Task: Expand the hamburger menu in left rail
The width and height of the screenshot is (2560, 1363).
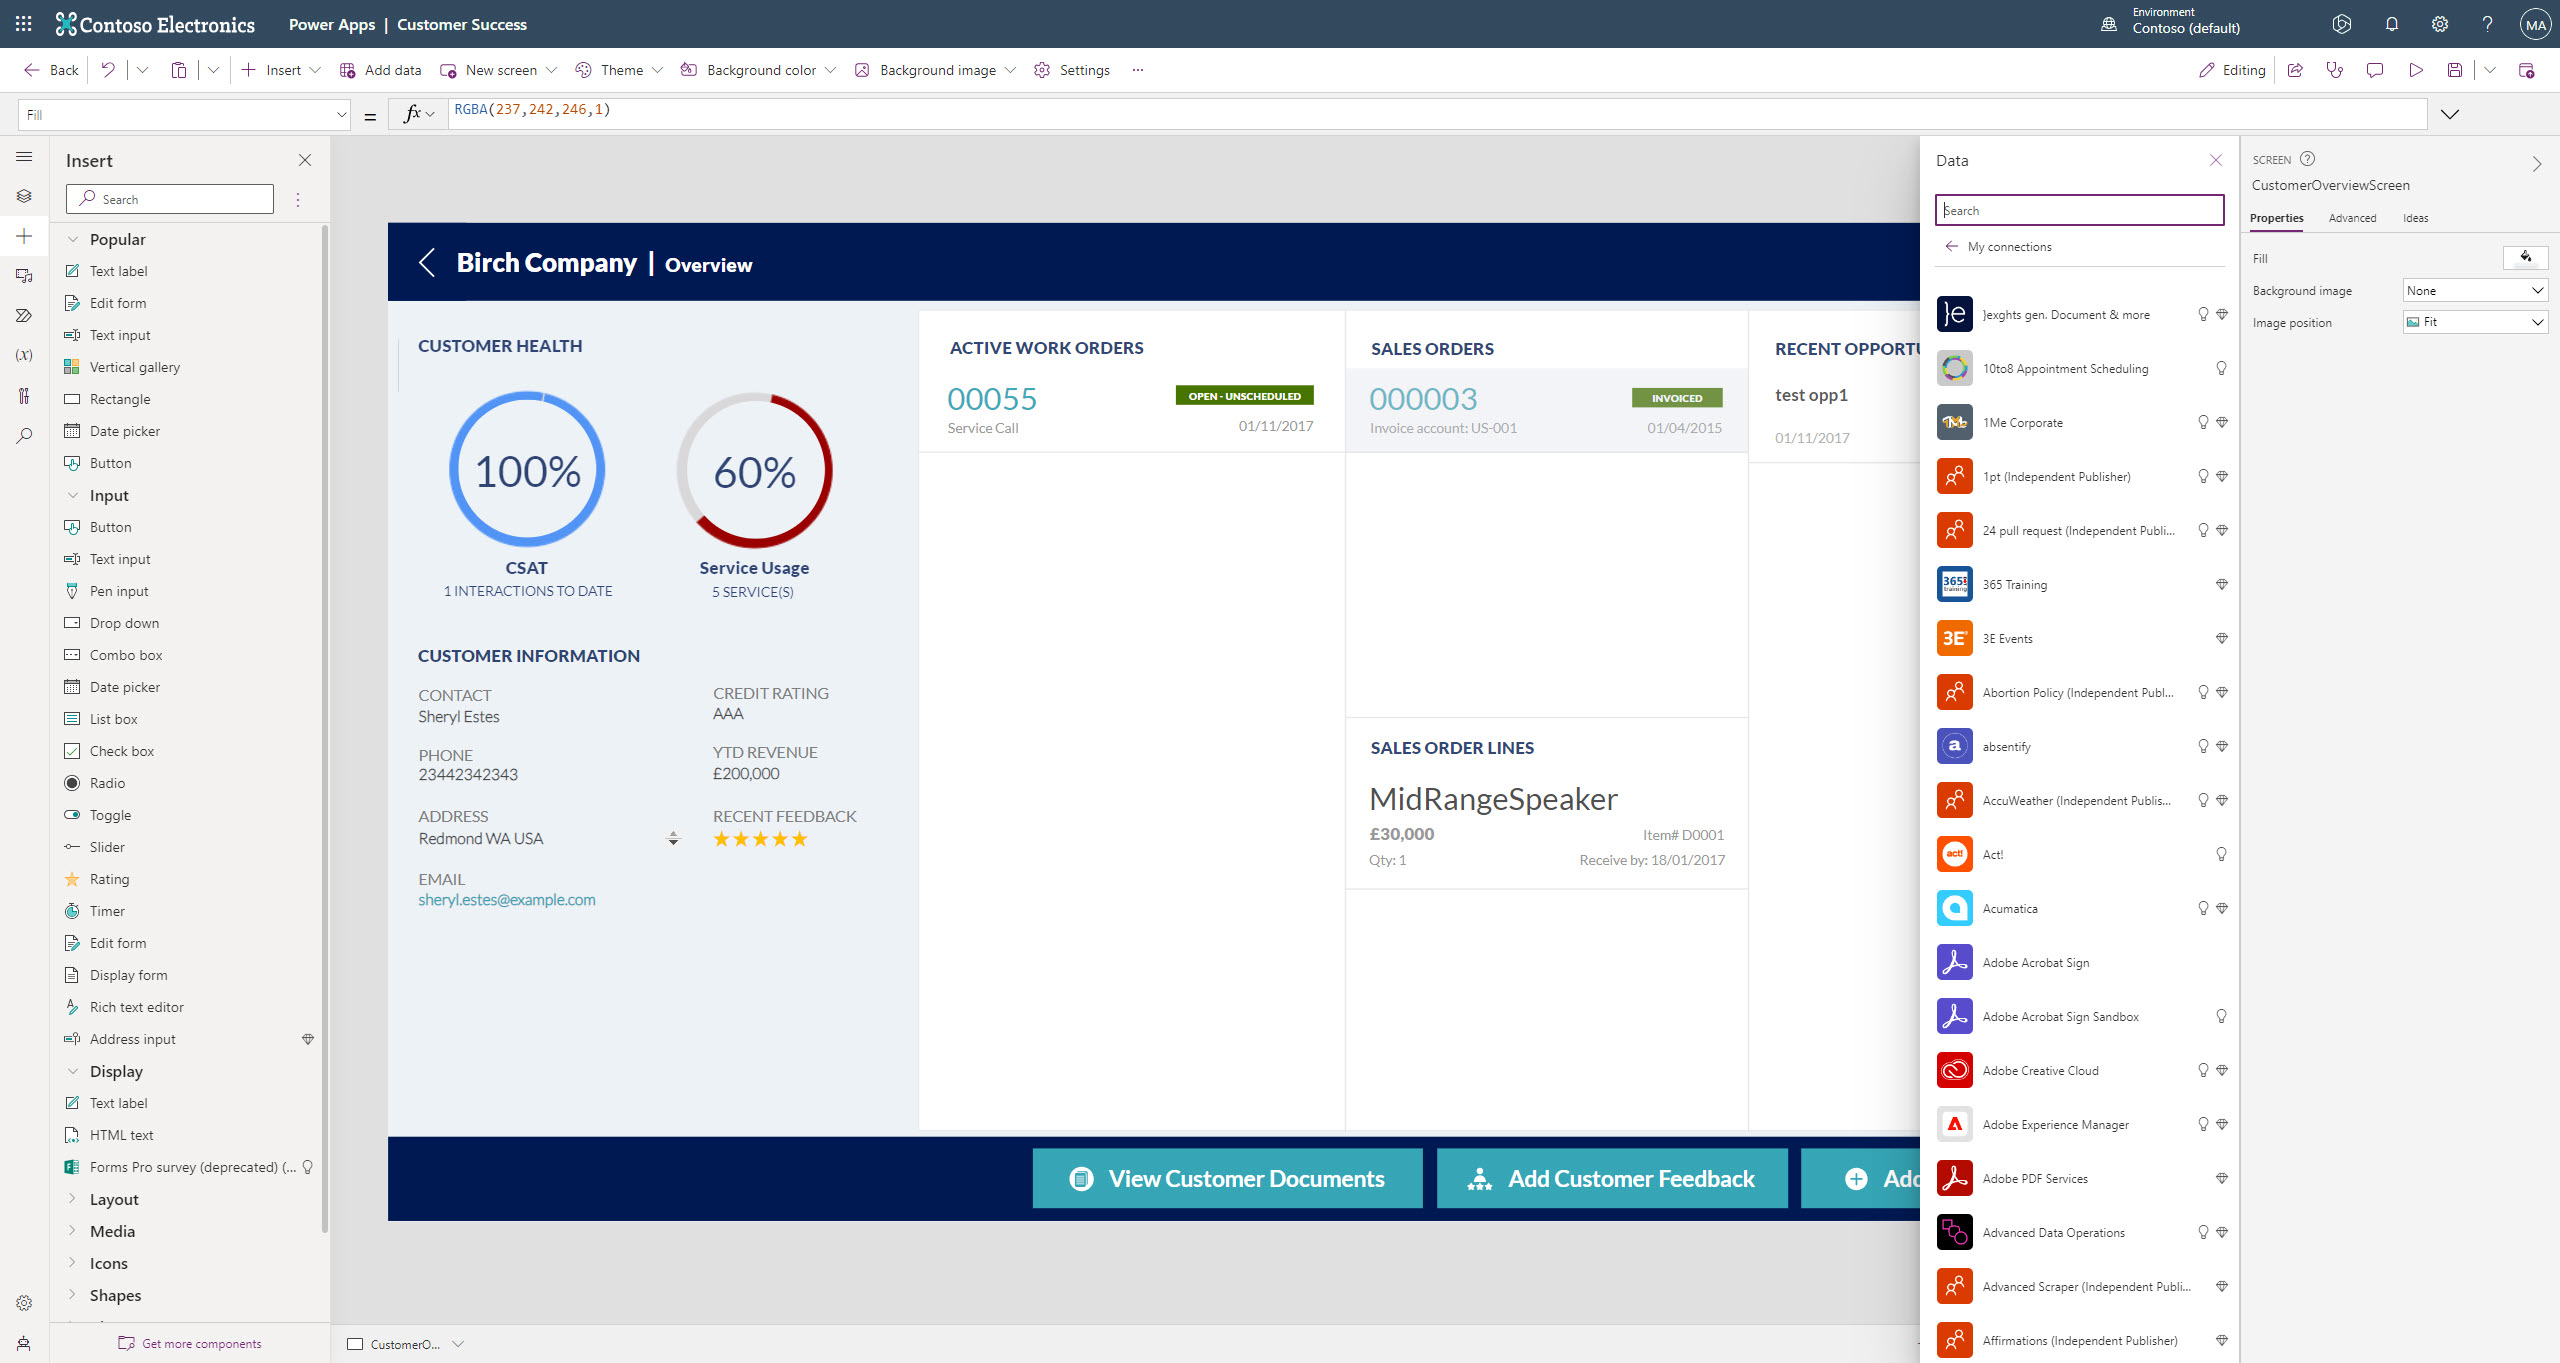Action: (24, 156)
